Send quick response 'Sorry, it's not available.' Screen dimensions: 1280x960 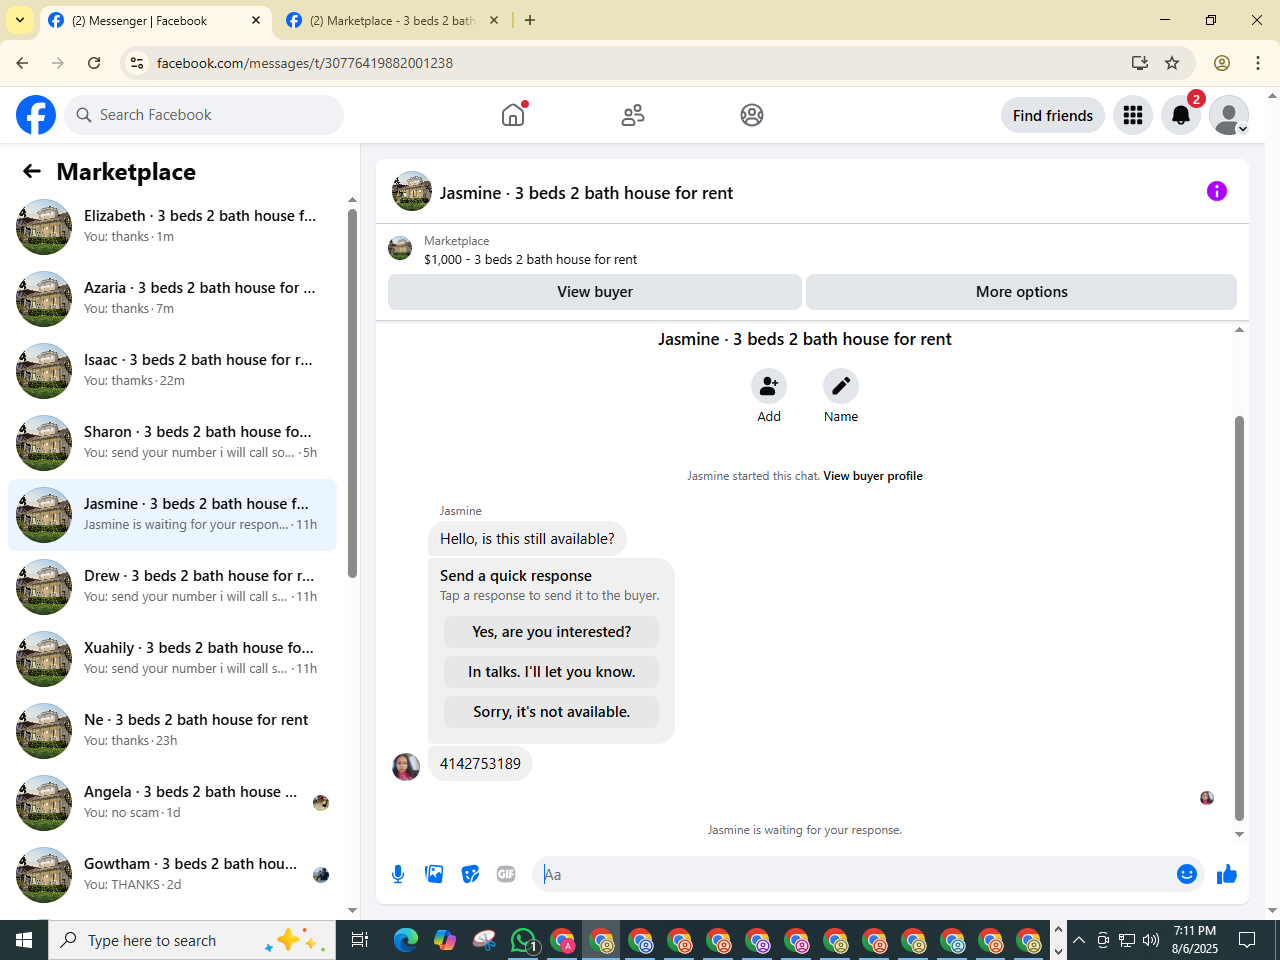click(x=551, y=712)
